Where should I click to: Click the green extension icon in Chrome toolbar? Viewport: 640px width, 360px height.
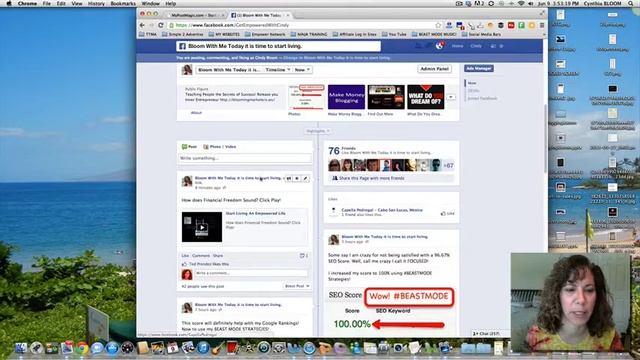[521, 25]
